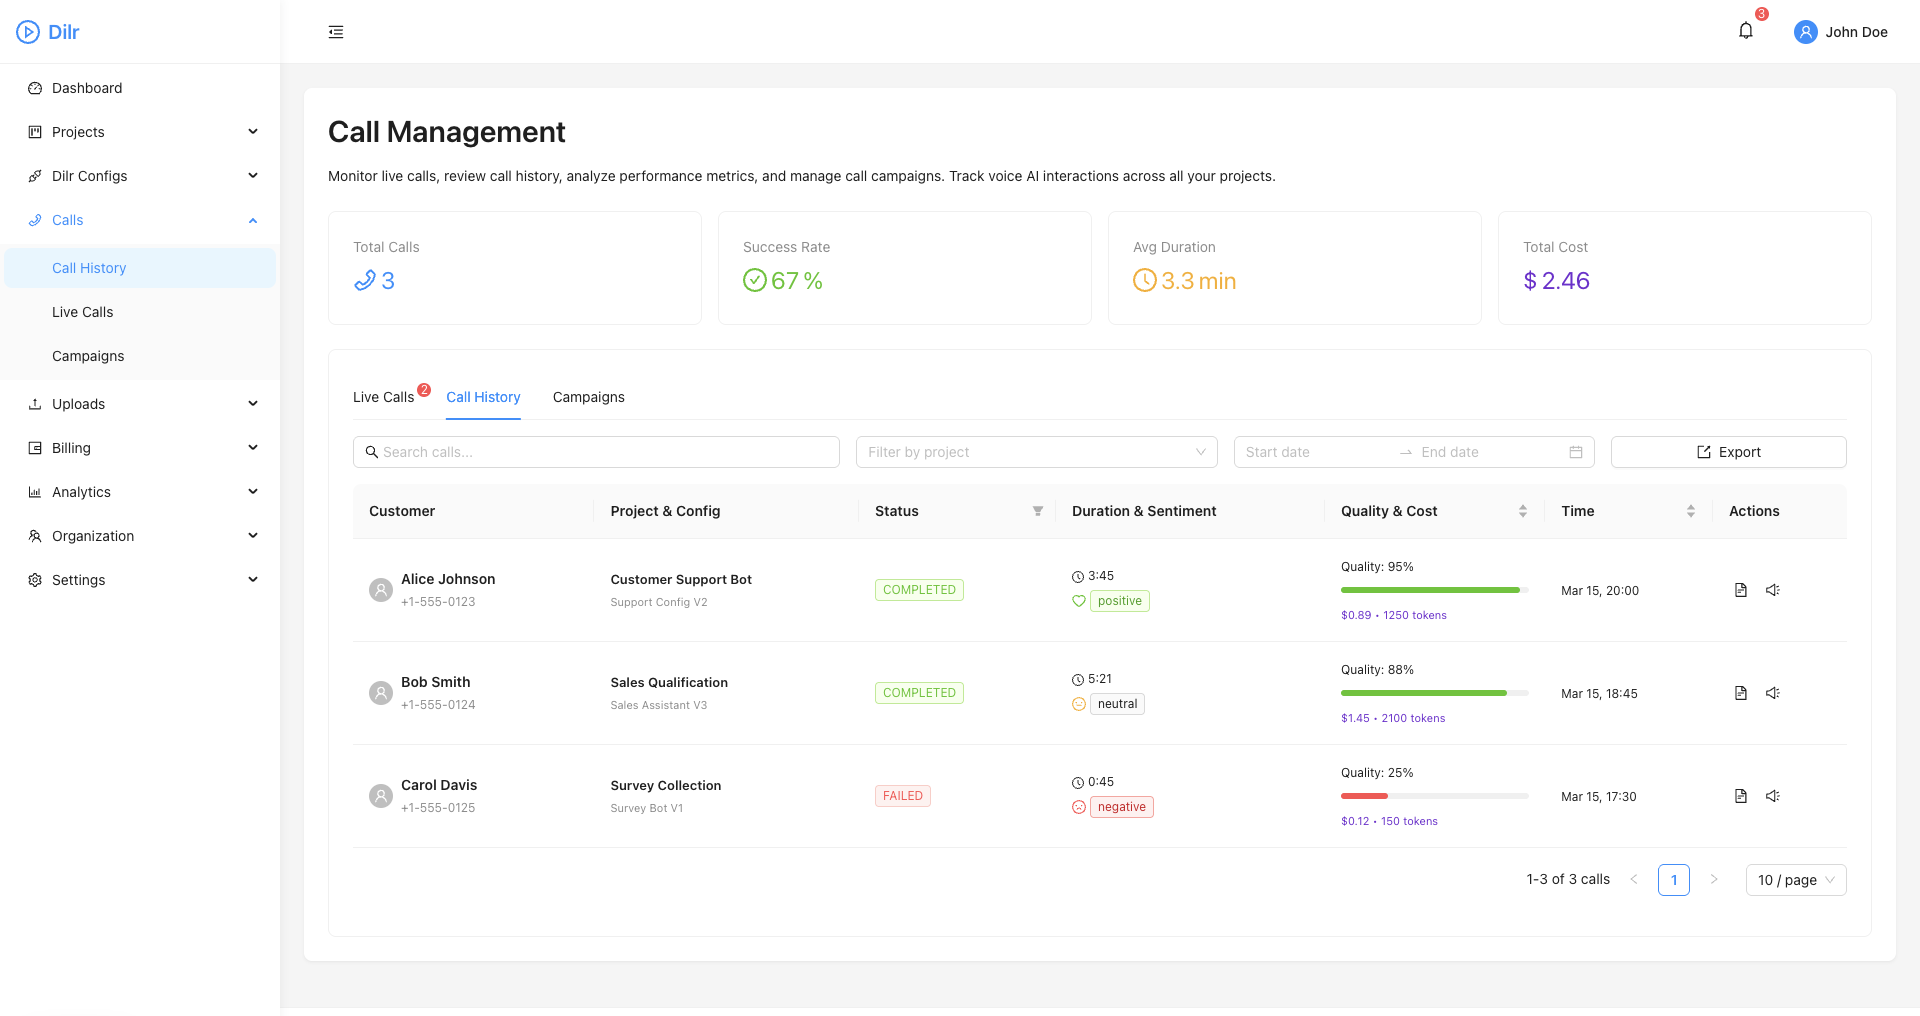
Task: Select Live Calls in the sidebar menu
Action: pos(83,312)
